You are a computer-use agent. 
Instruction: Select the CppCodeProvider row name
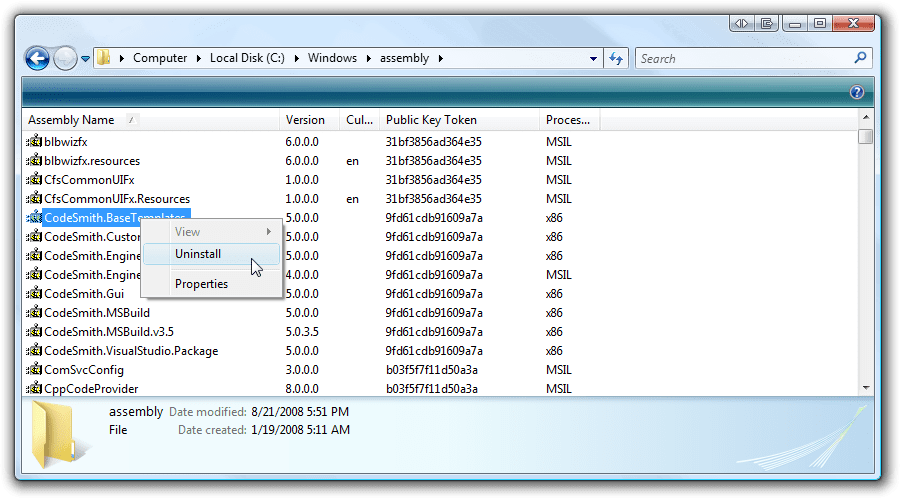[x=91, y=389]
